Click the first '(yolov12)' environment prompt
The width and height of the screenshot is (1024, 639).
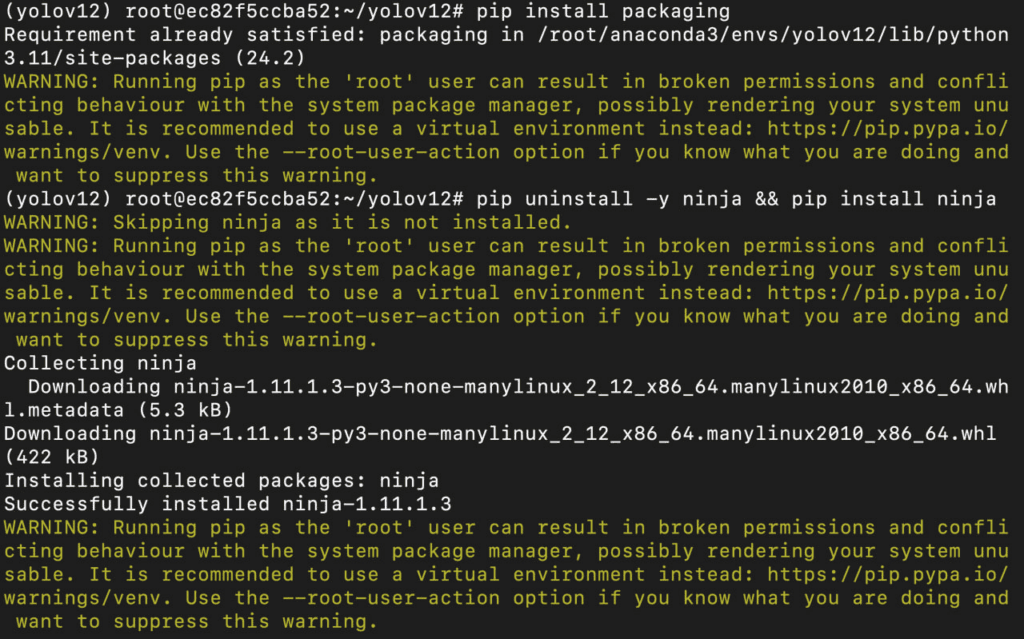(57, 11)
